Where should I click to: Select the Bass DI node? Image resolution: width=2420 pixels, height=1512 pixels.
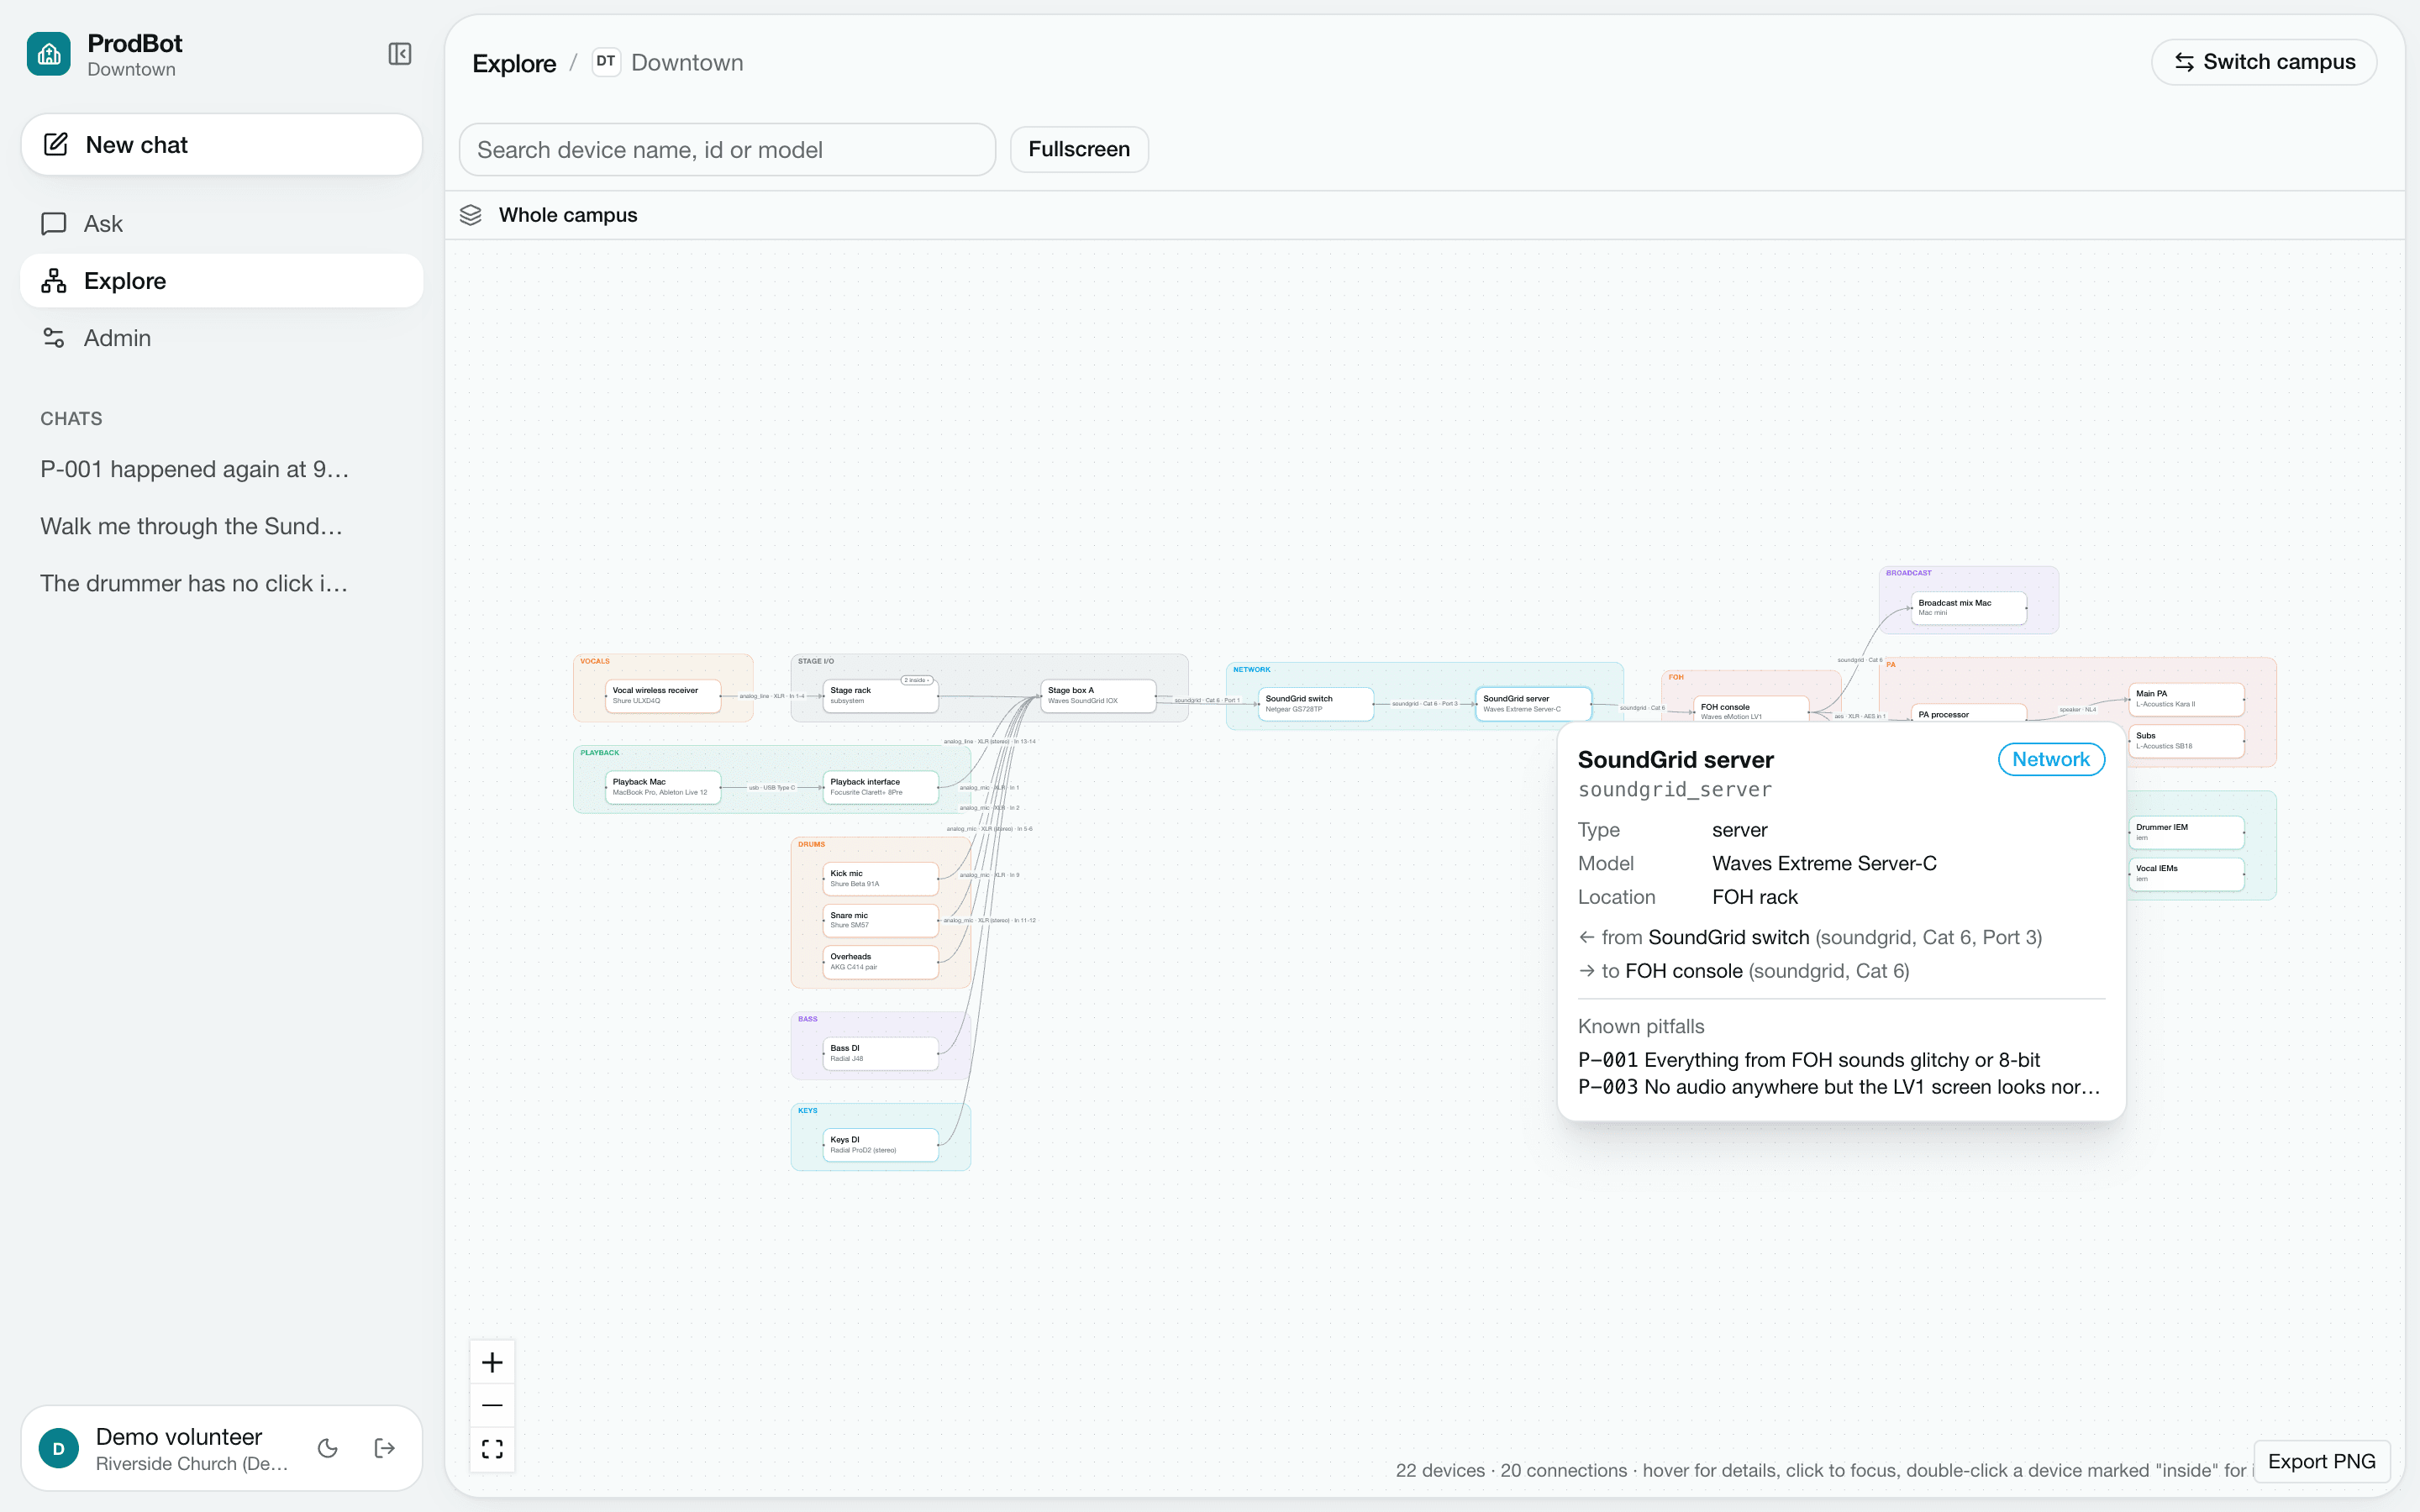click(x=880, y=1053)
